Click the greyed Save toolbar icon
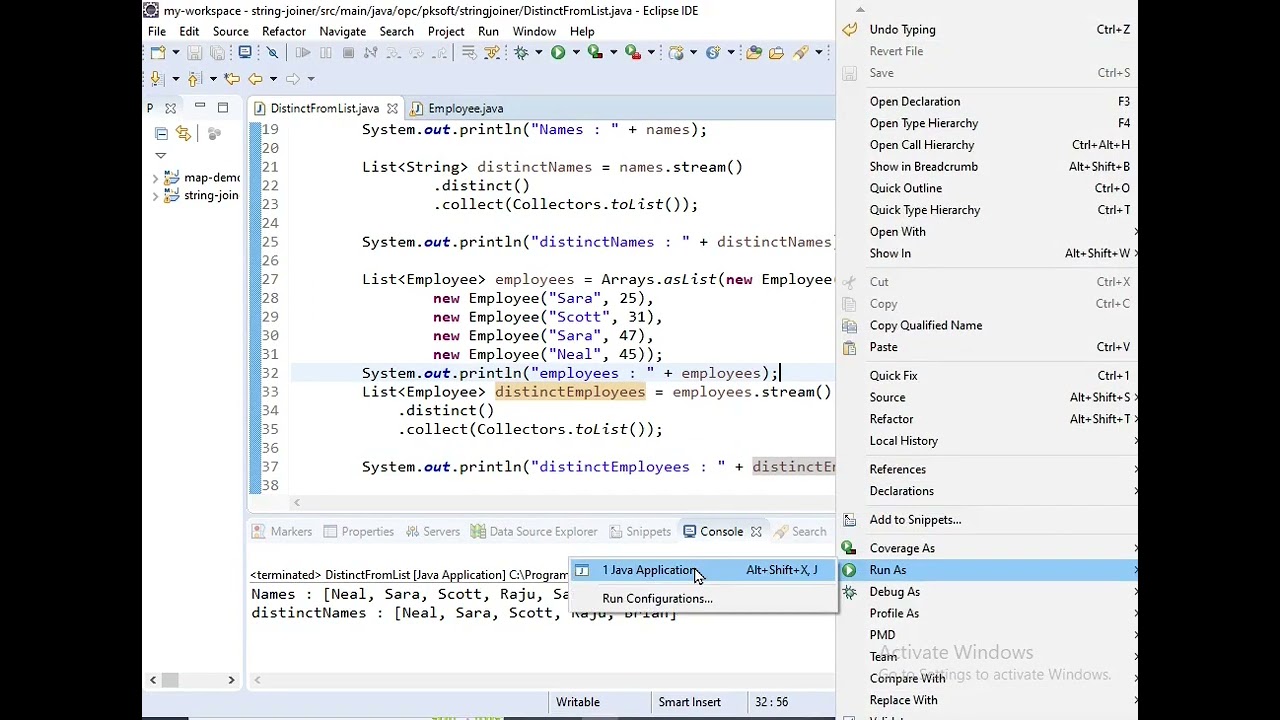 click(x=194, y=52)
